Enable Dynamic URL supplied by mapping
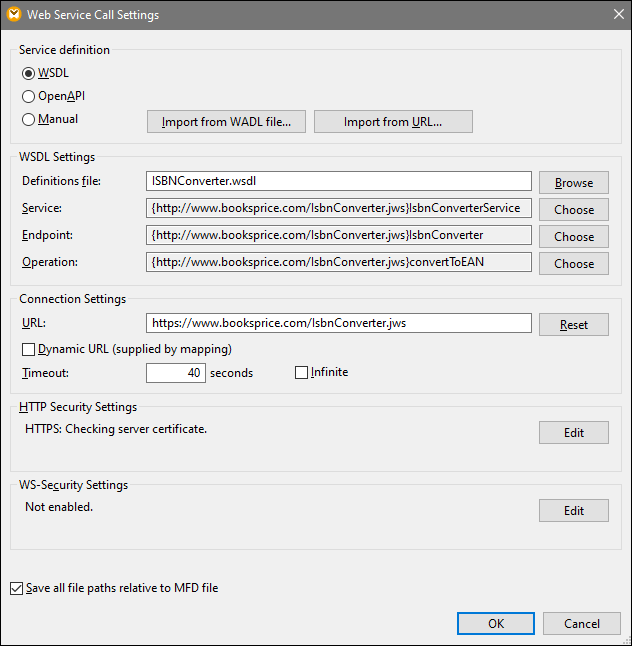The image size is (632, 646). (29, 349)
